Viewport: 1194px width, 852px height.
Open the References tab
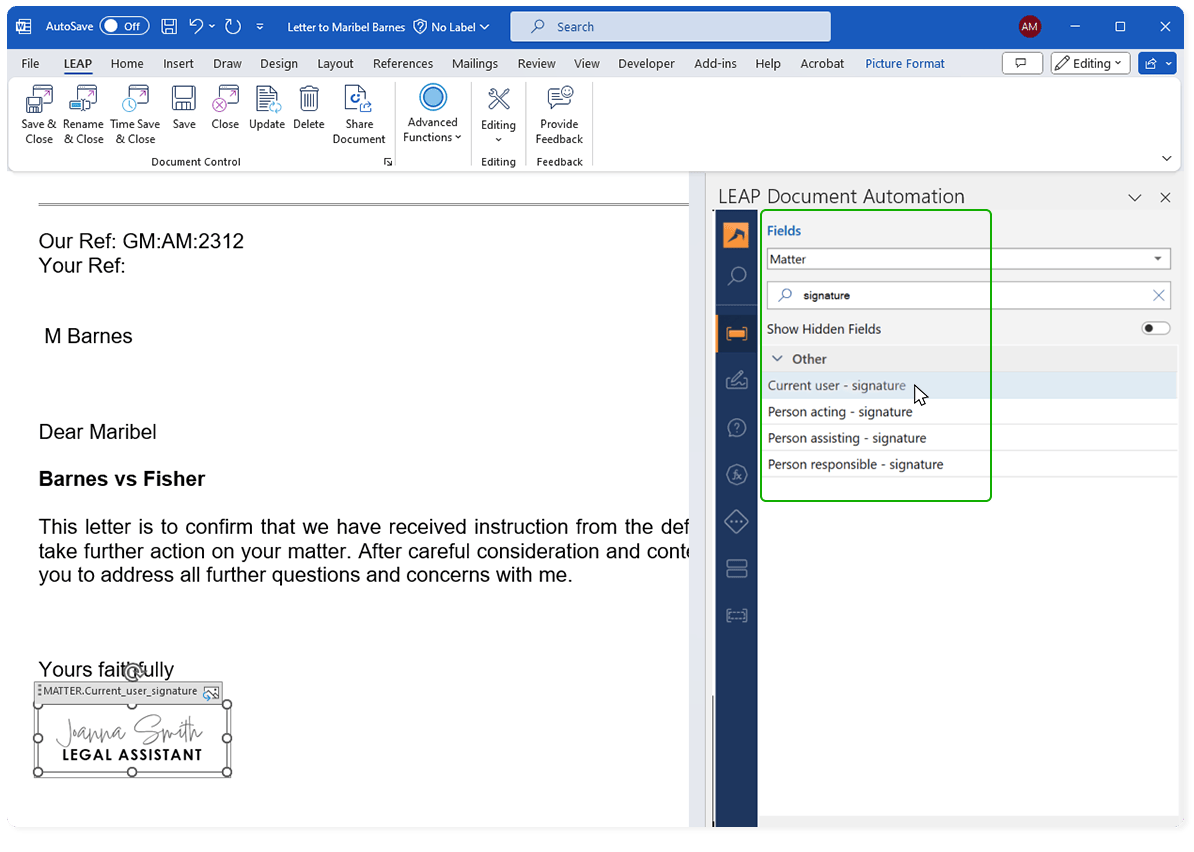pyautogui.click(x=403, y=63)
